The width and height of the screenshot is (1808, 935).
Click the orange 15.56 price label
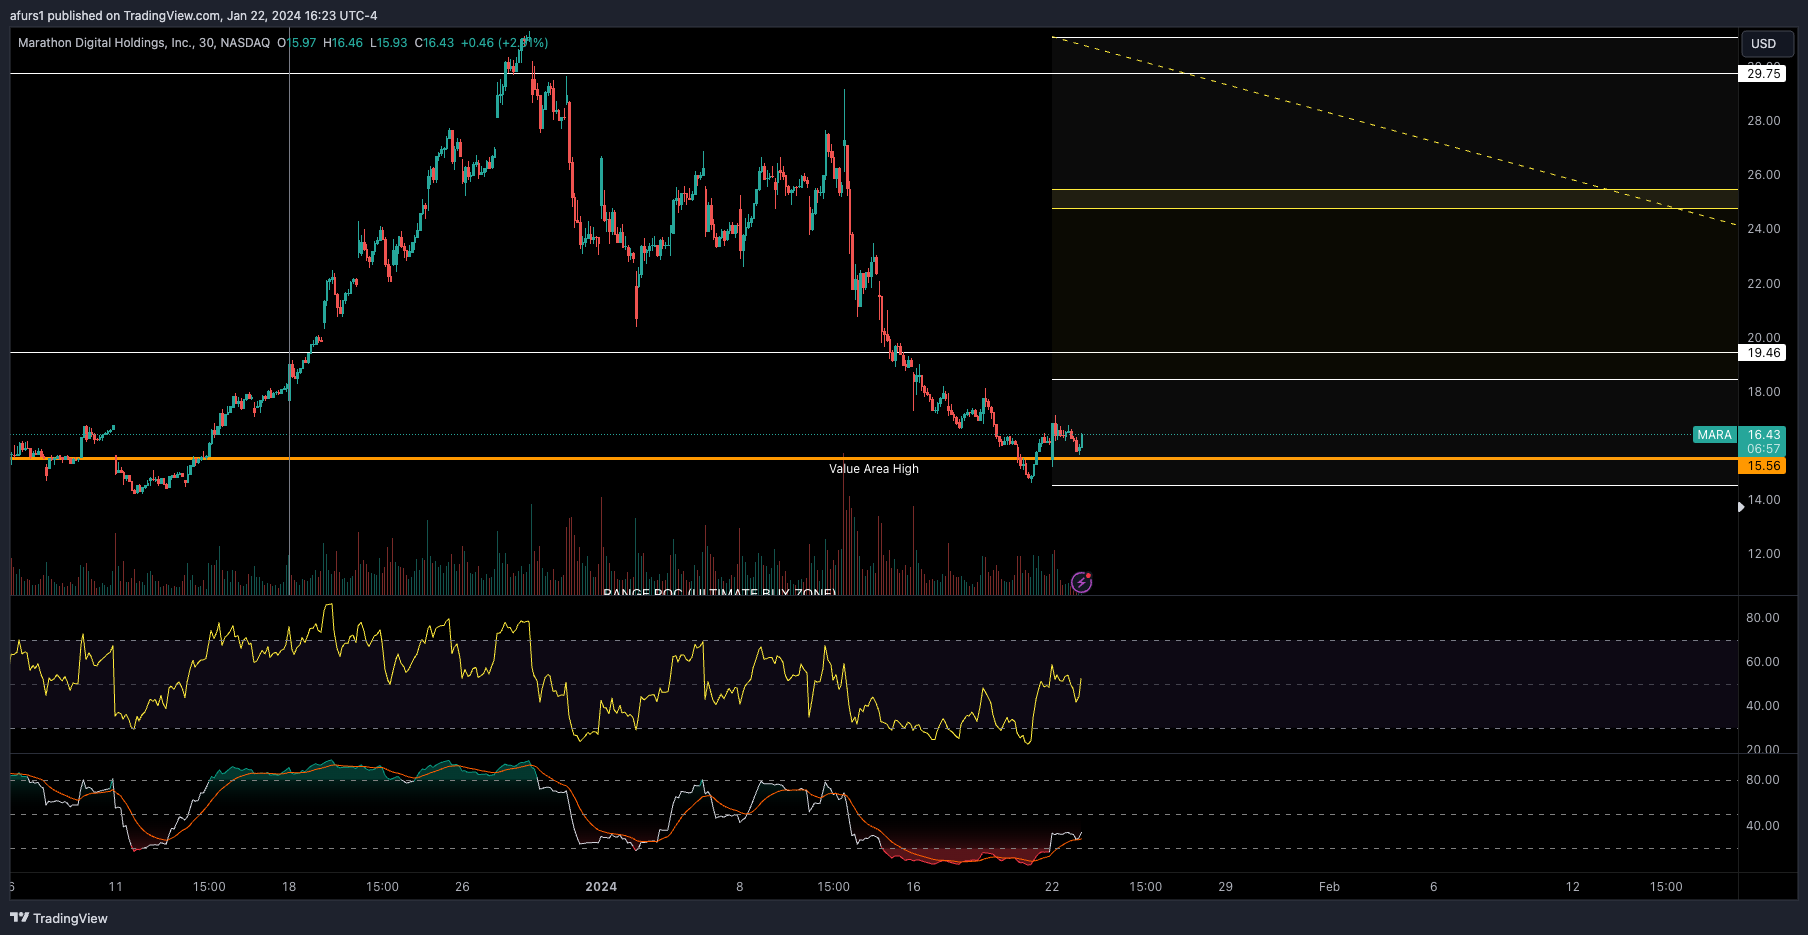coord(1763,466)
